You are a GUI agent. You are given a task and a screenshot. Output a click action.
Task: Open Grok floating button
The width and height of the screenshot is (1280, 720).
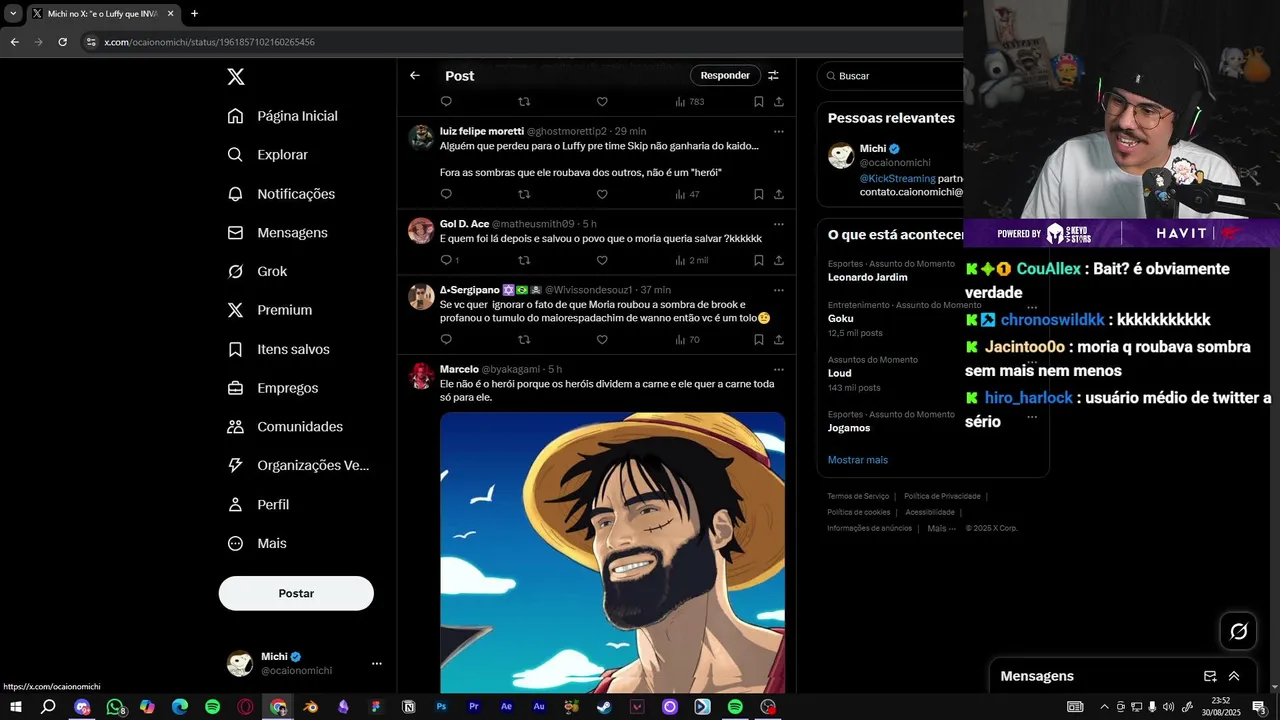click(1238, 631)
